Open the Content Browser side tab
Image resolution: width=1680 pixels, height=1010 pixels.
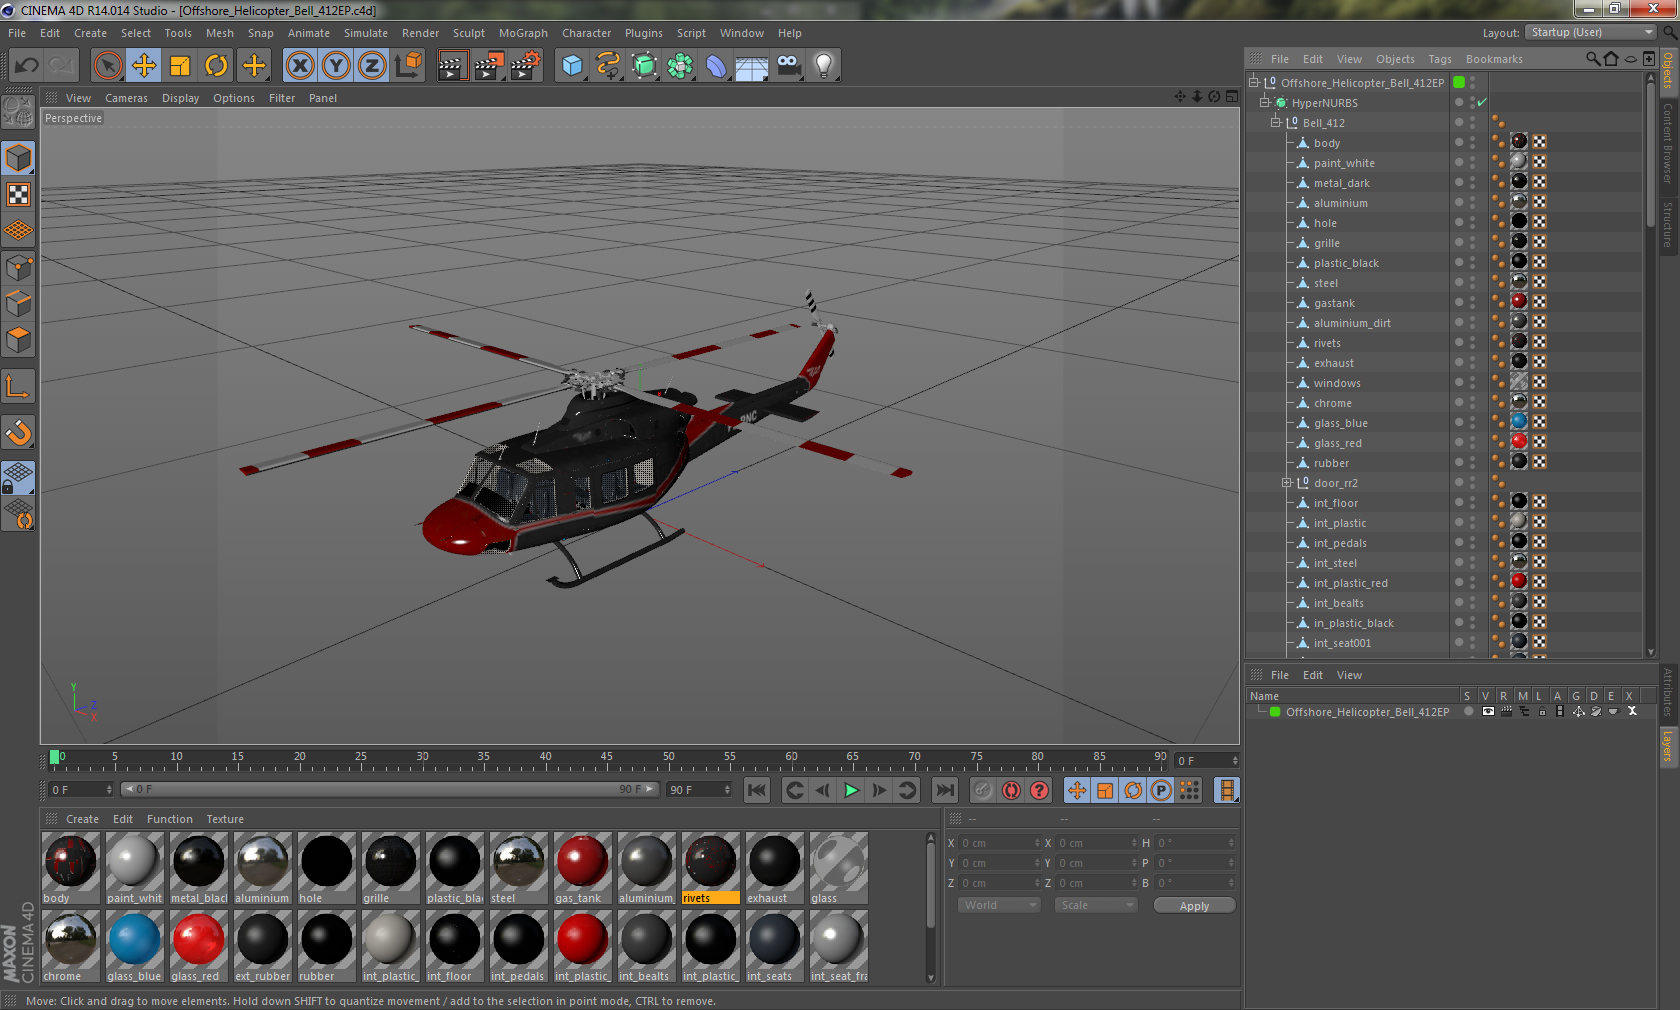point(1668,142)
